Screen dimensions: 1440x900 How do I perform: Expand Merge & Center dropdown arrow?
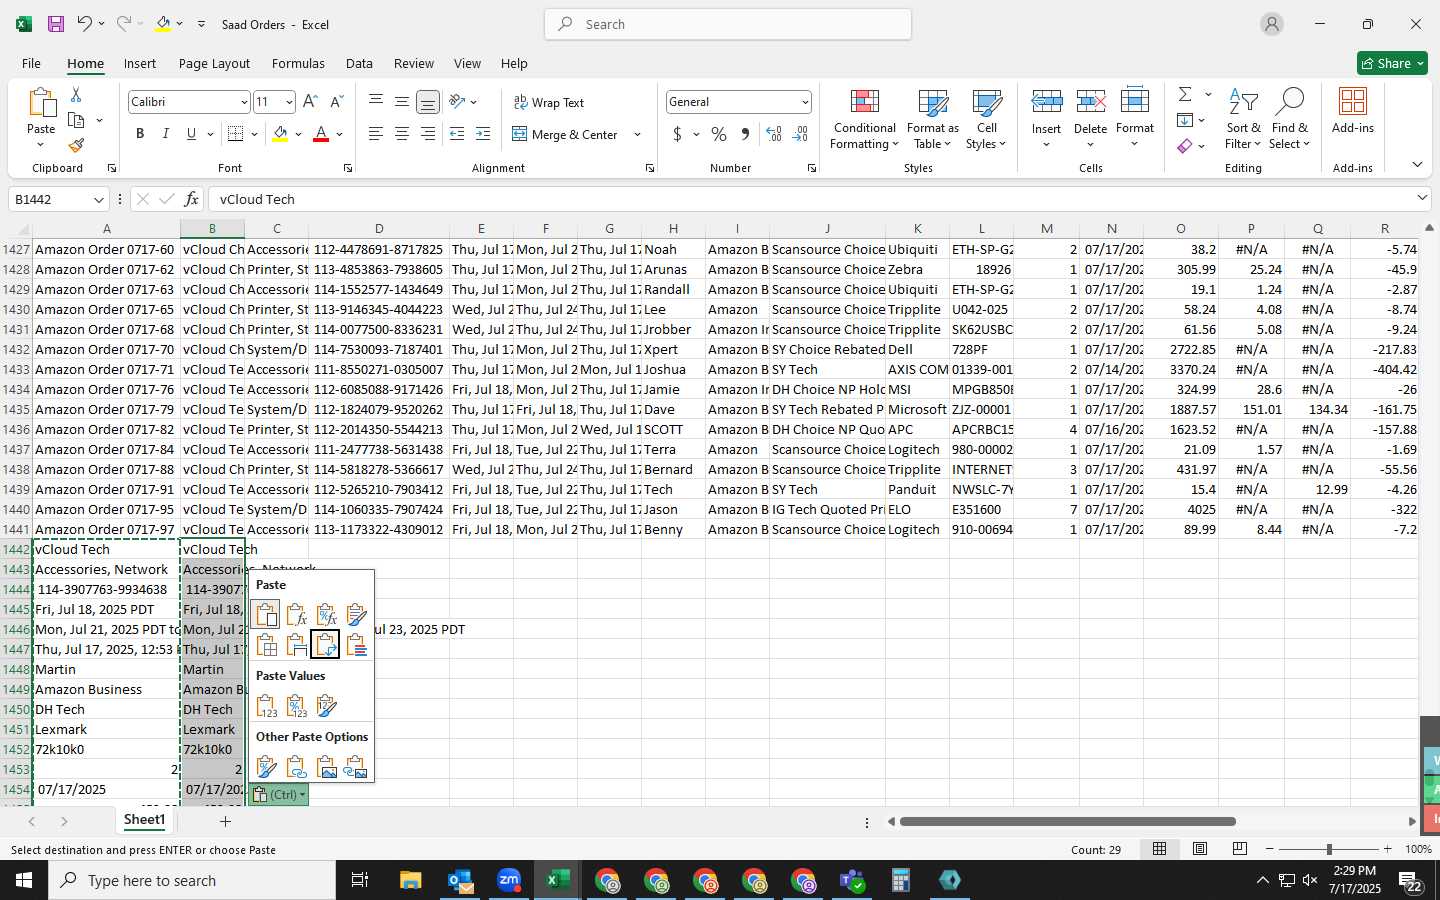(637, 135)
